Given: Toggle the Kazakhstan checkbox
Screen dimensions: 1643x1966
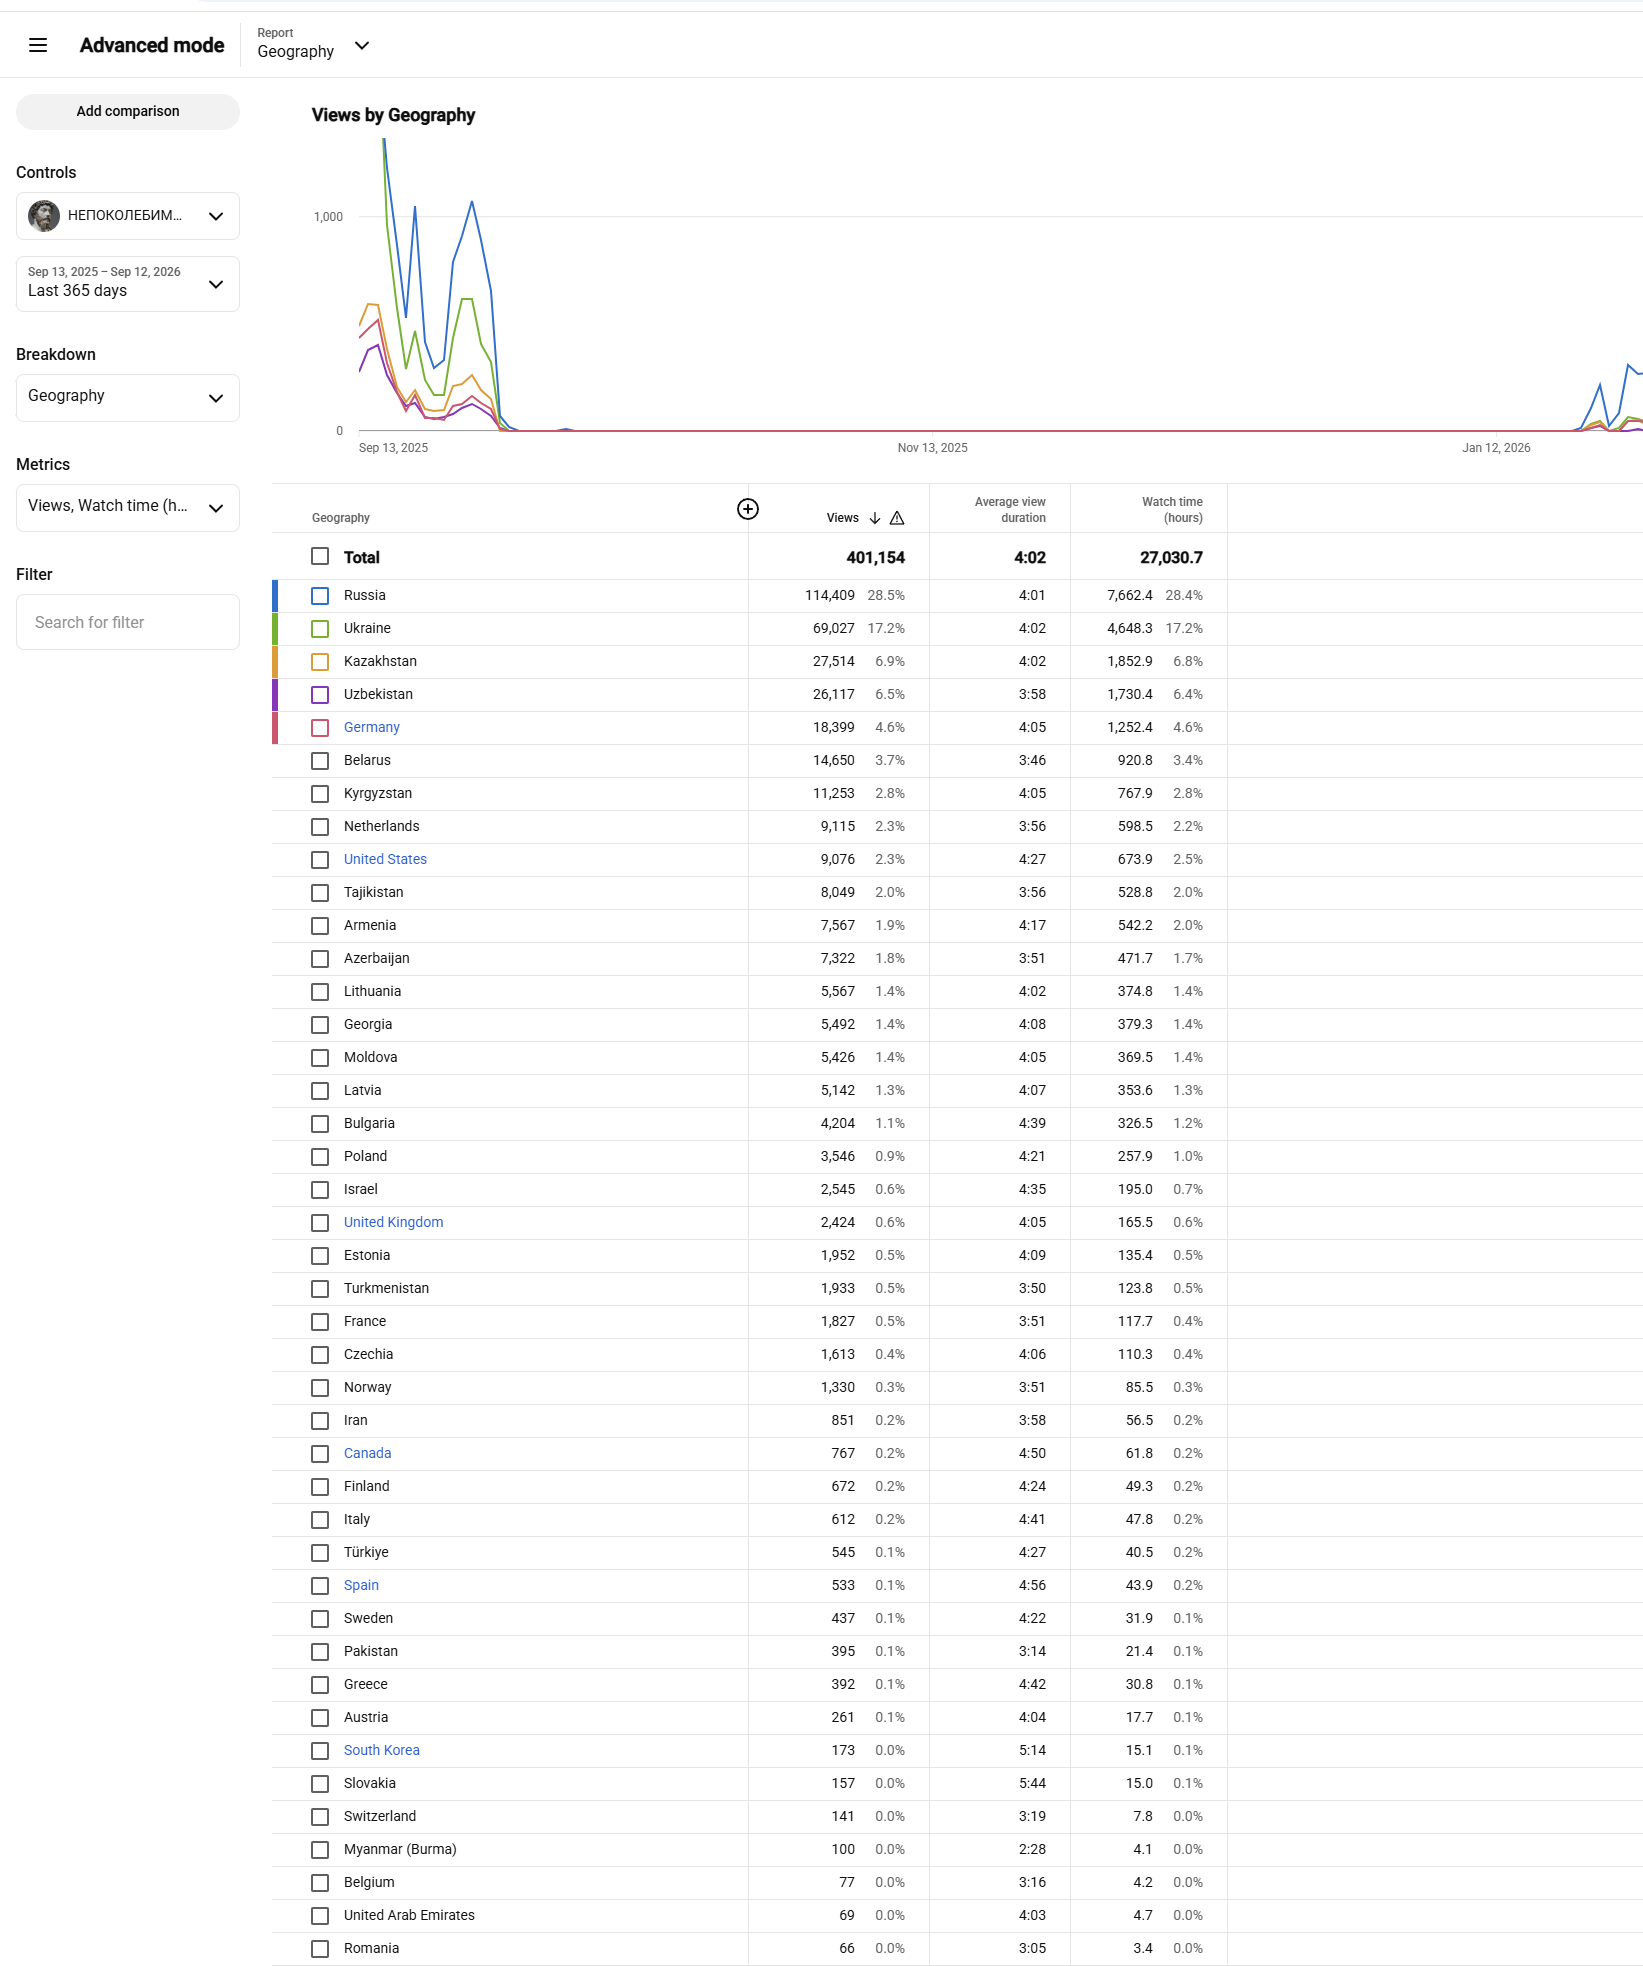Looking at the screenshot, I should click(x=320, y=662).
